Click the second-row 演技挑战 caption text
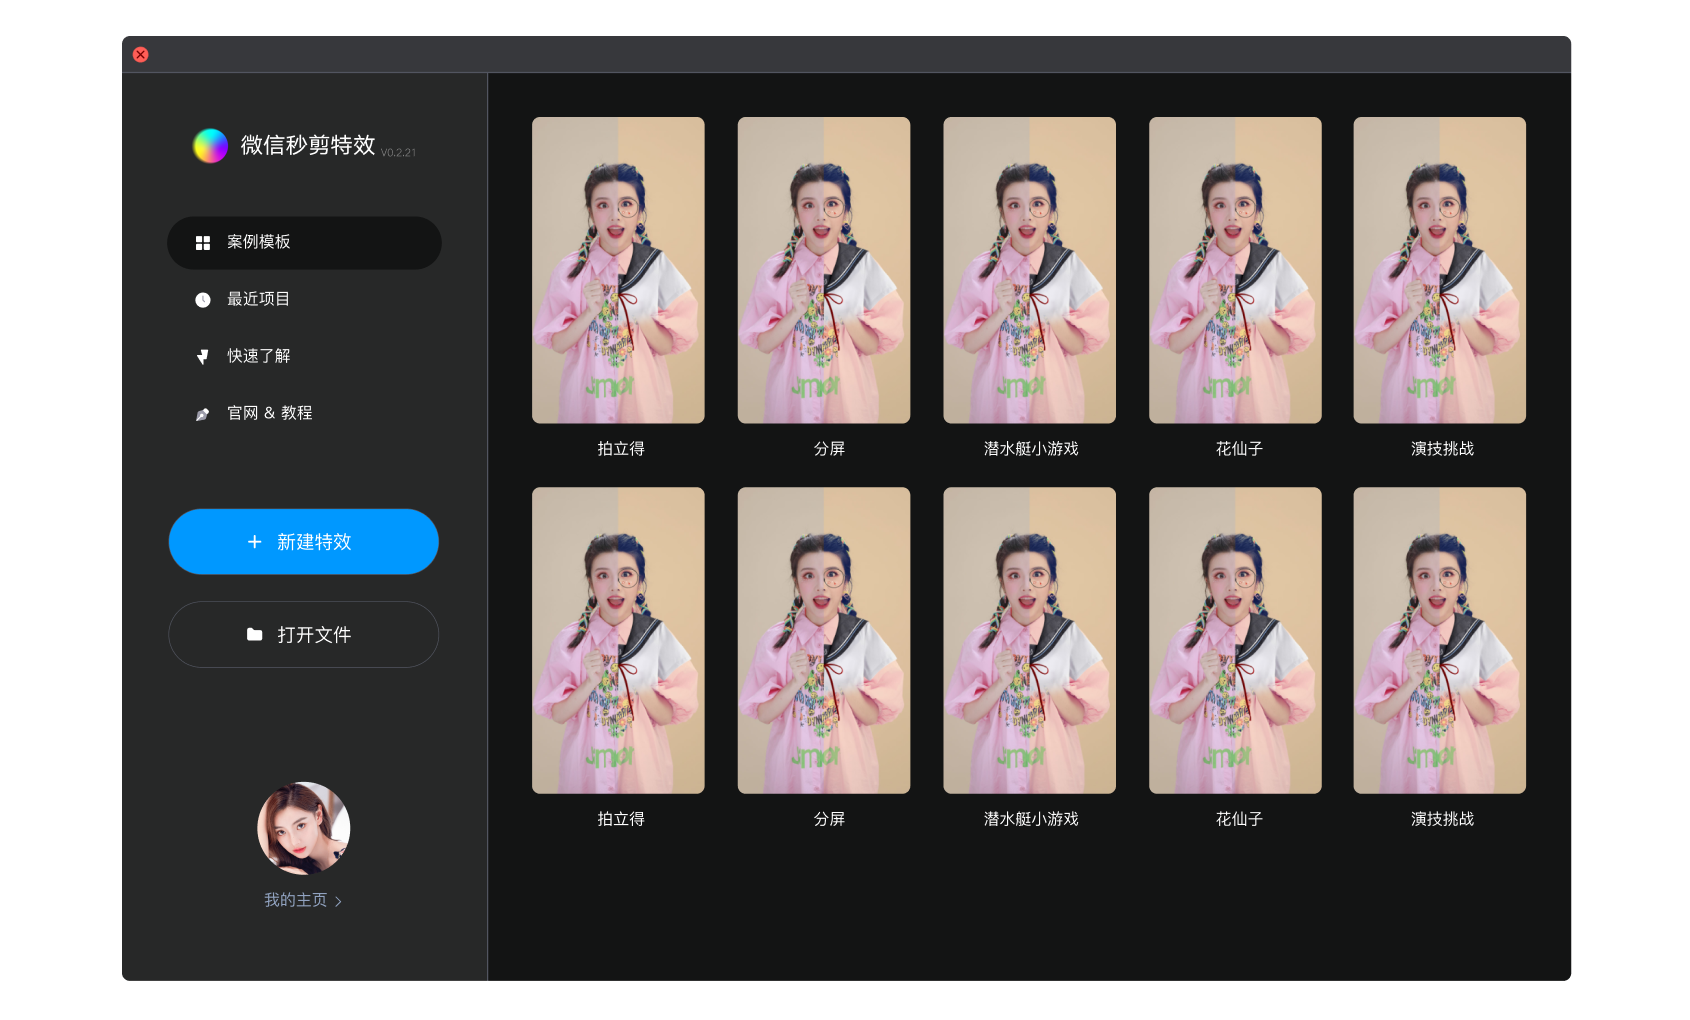Image resolution: width=1690 pixels, height=1020 pixels. tap(1442, 819)
